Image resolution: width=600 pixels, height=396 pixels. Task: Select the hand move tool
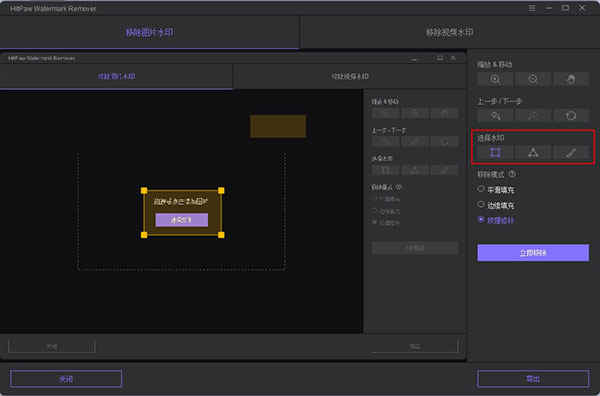(571, 79)
